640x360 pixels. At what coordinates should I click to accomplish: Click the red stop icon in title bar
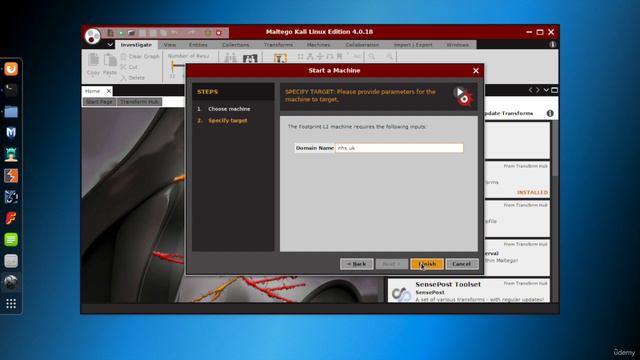pos(219,33)
